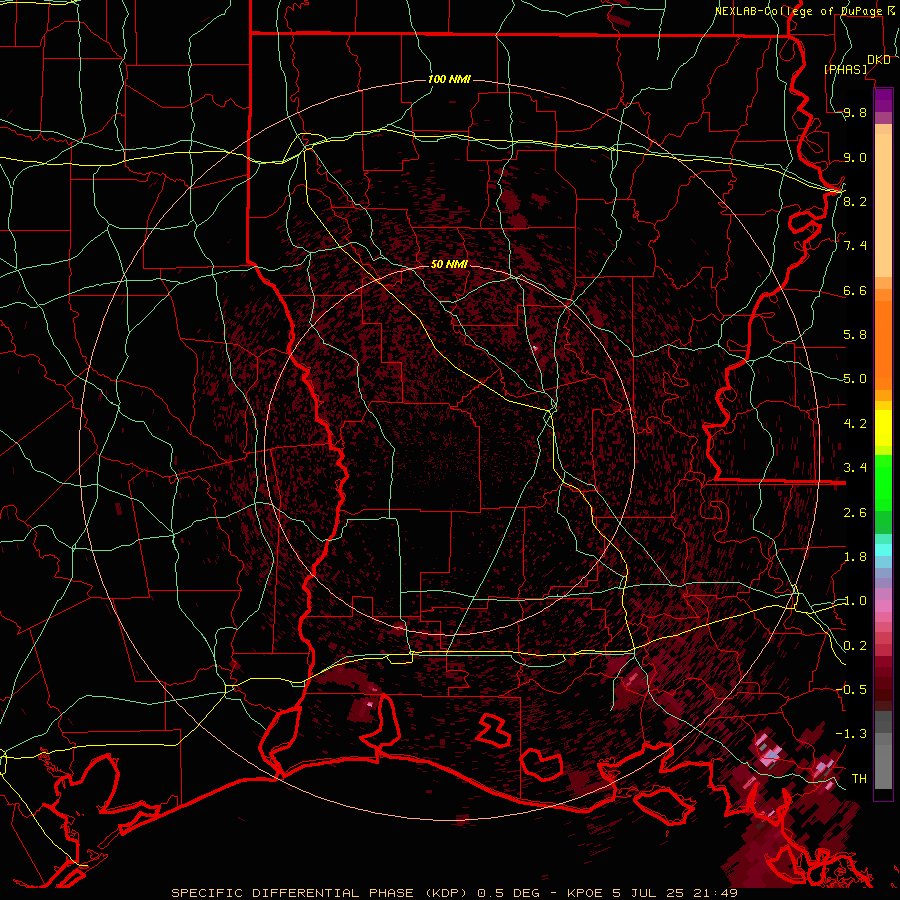The width and height of the screenshot is (900, 900).
Task: Pick the cyan color bar segment
Action: pyautogui.click(x=883, y=549)
